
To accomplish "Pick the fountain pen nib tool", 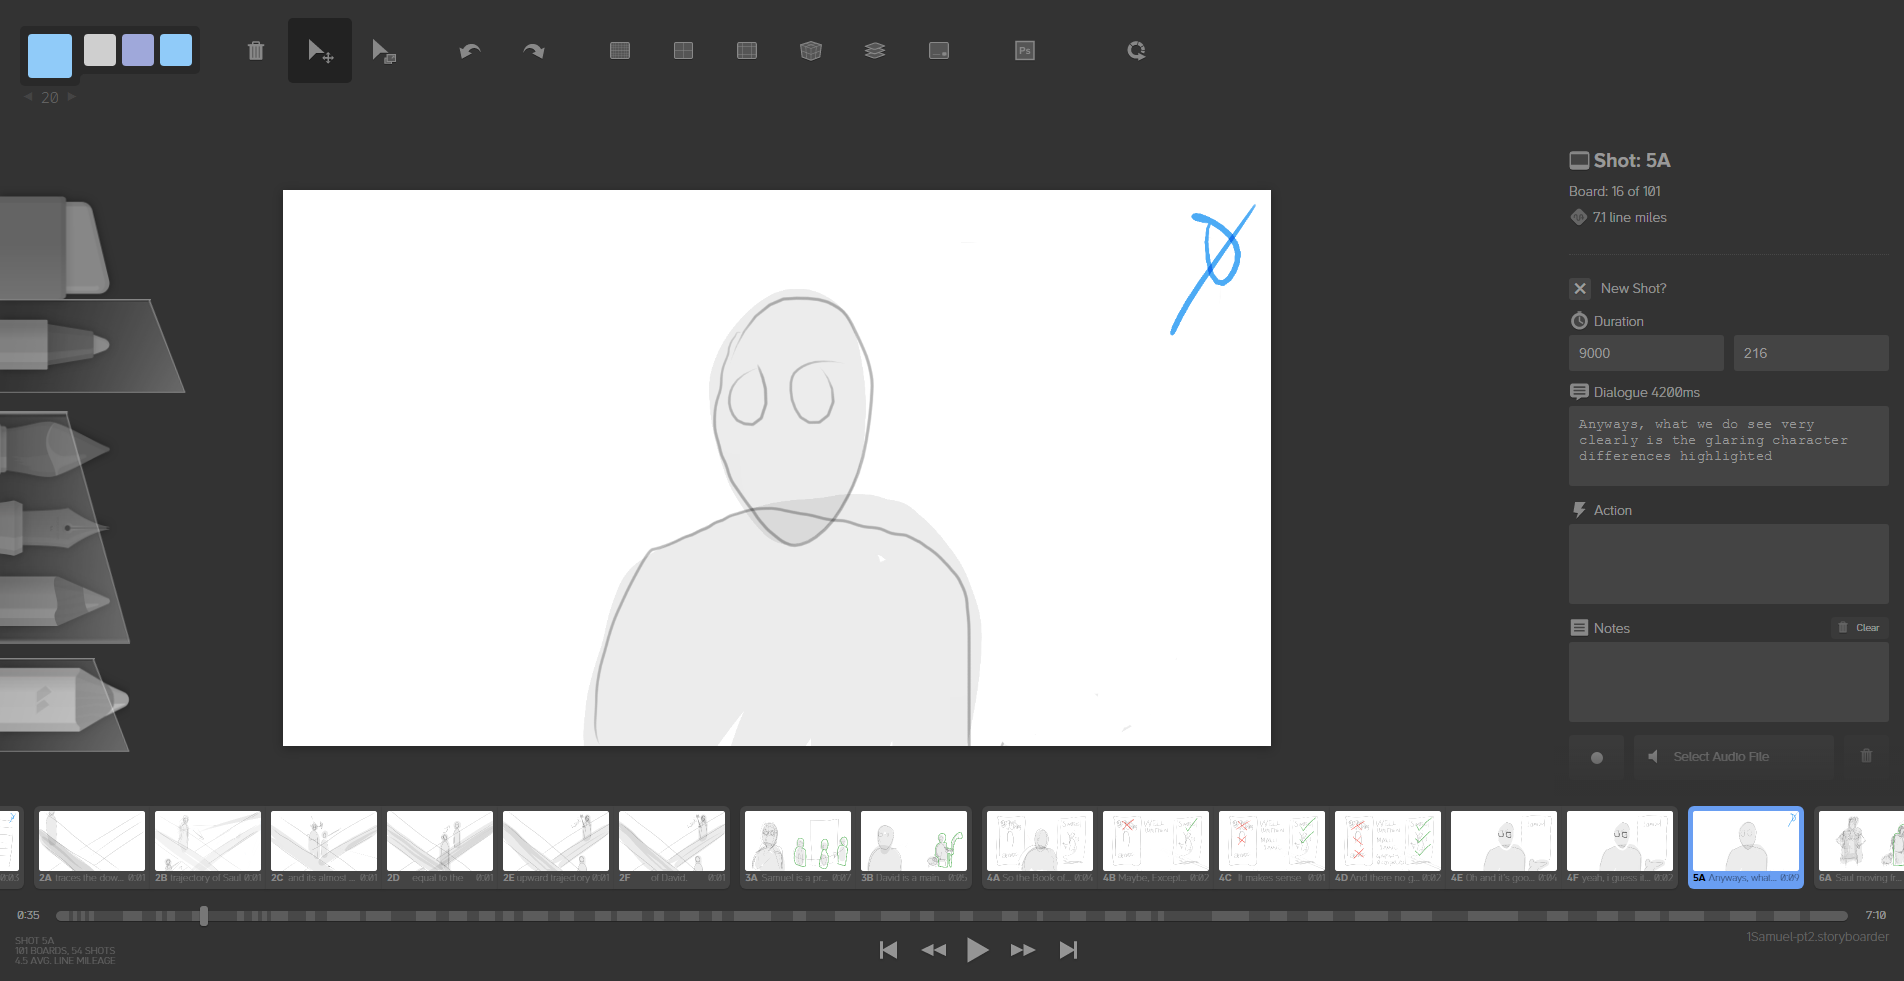I will click(55, 527).
